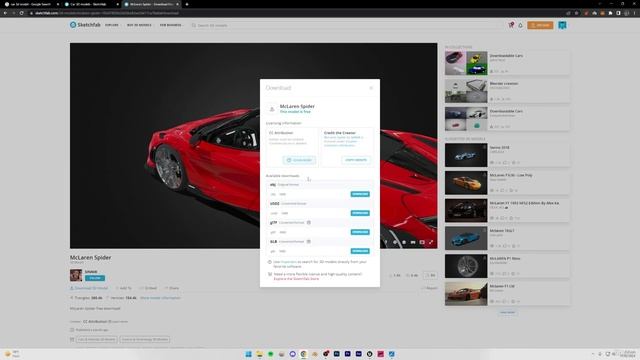Open the Buy 3D Models menu

(139, 25)
